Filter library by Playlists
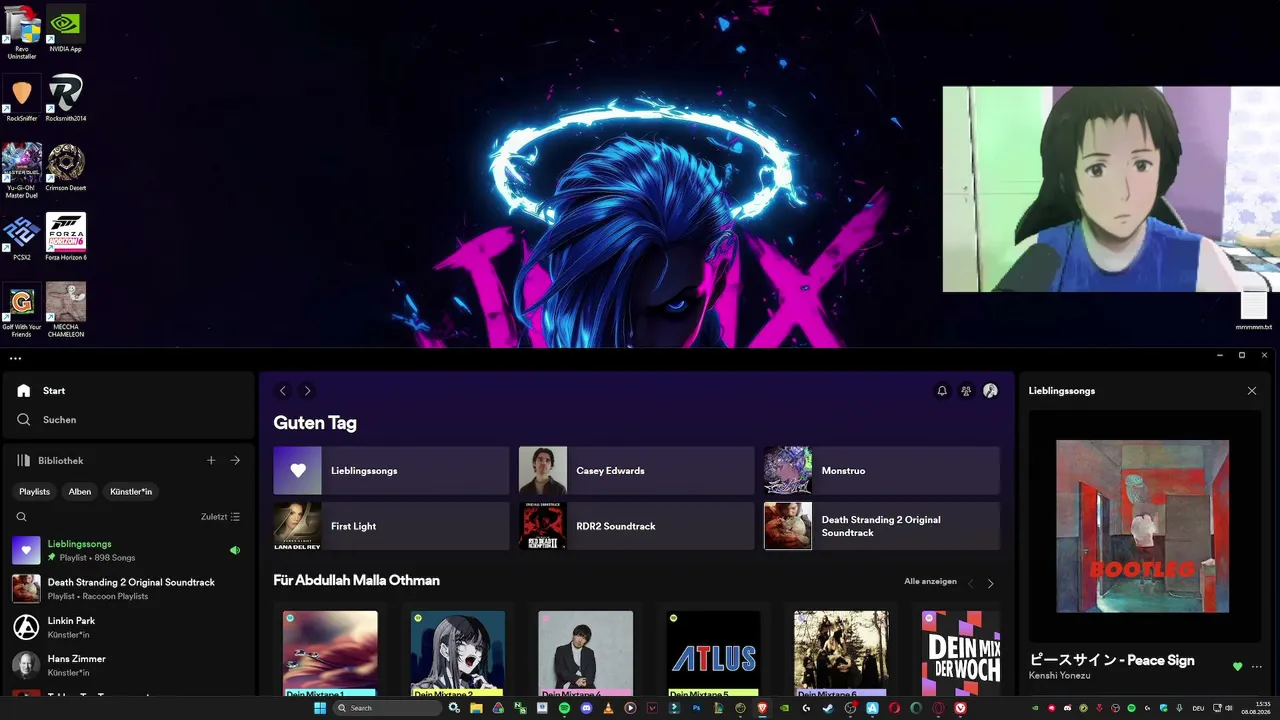Viewport: 1280px width, 720px height. [34, 492]
